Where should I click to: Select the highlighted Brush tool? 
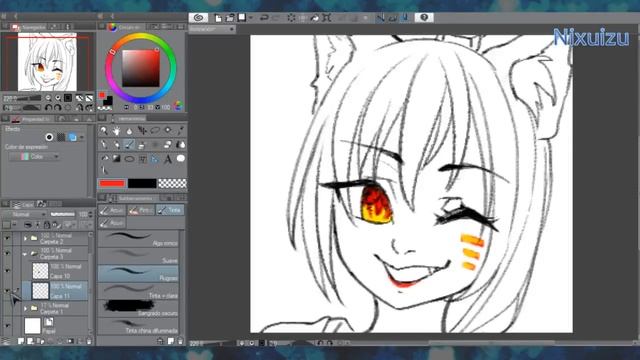[129, 144]
